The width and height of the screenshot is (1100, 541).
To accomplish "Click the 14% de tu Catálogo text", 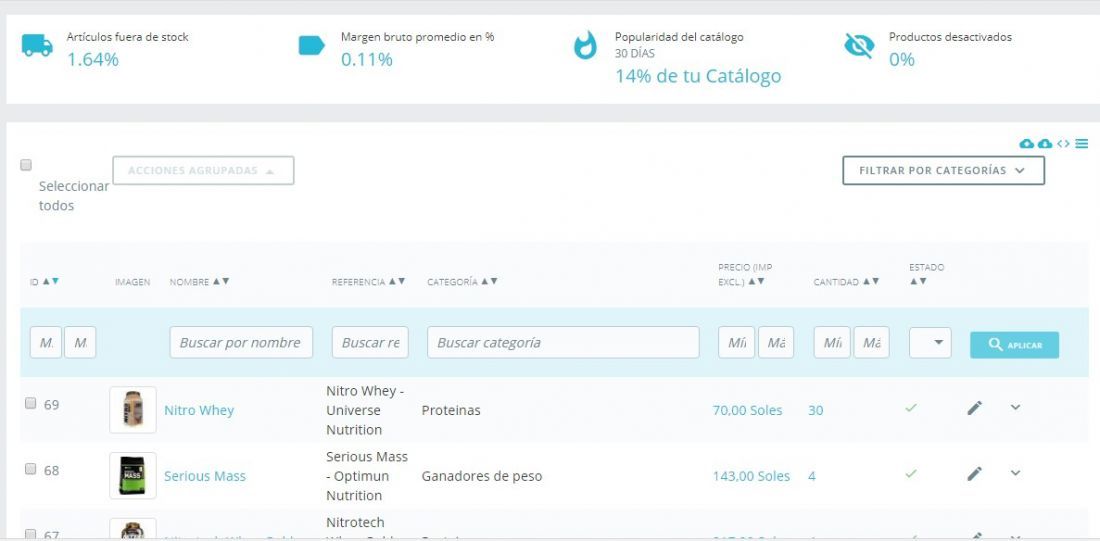I will pyautogui.click(x=698, y=76).
